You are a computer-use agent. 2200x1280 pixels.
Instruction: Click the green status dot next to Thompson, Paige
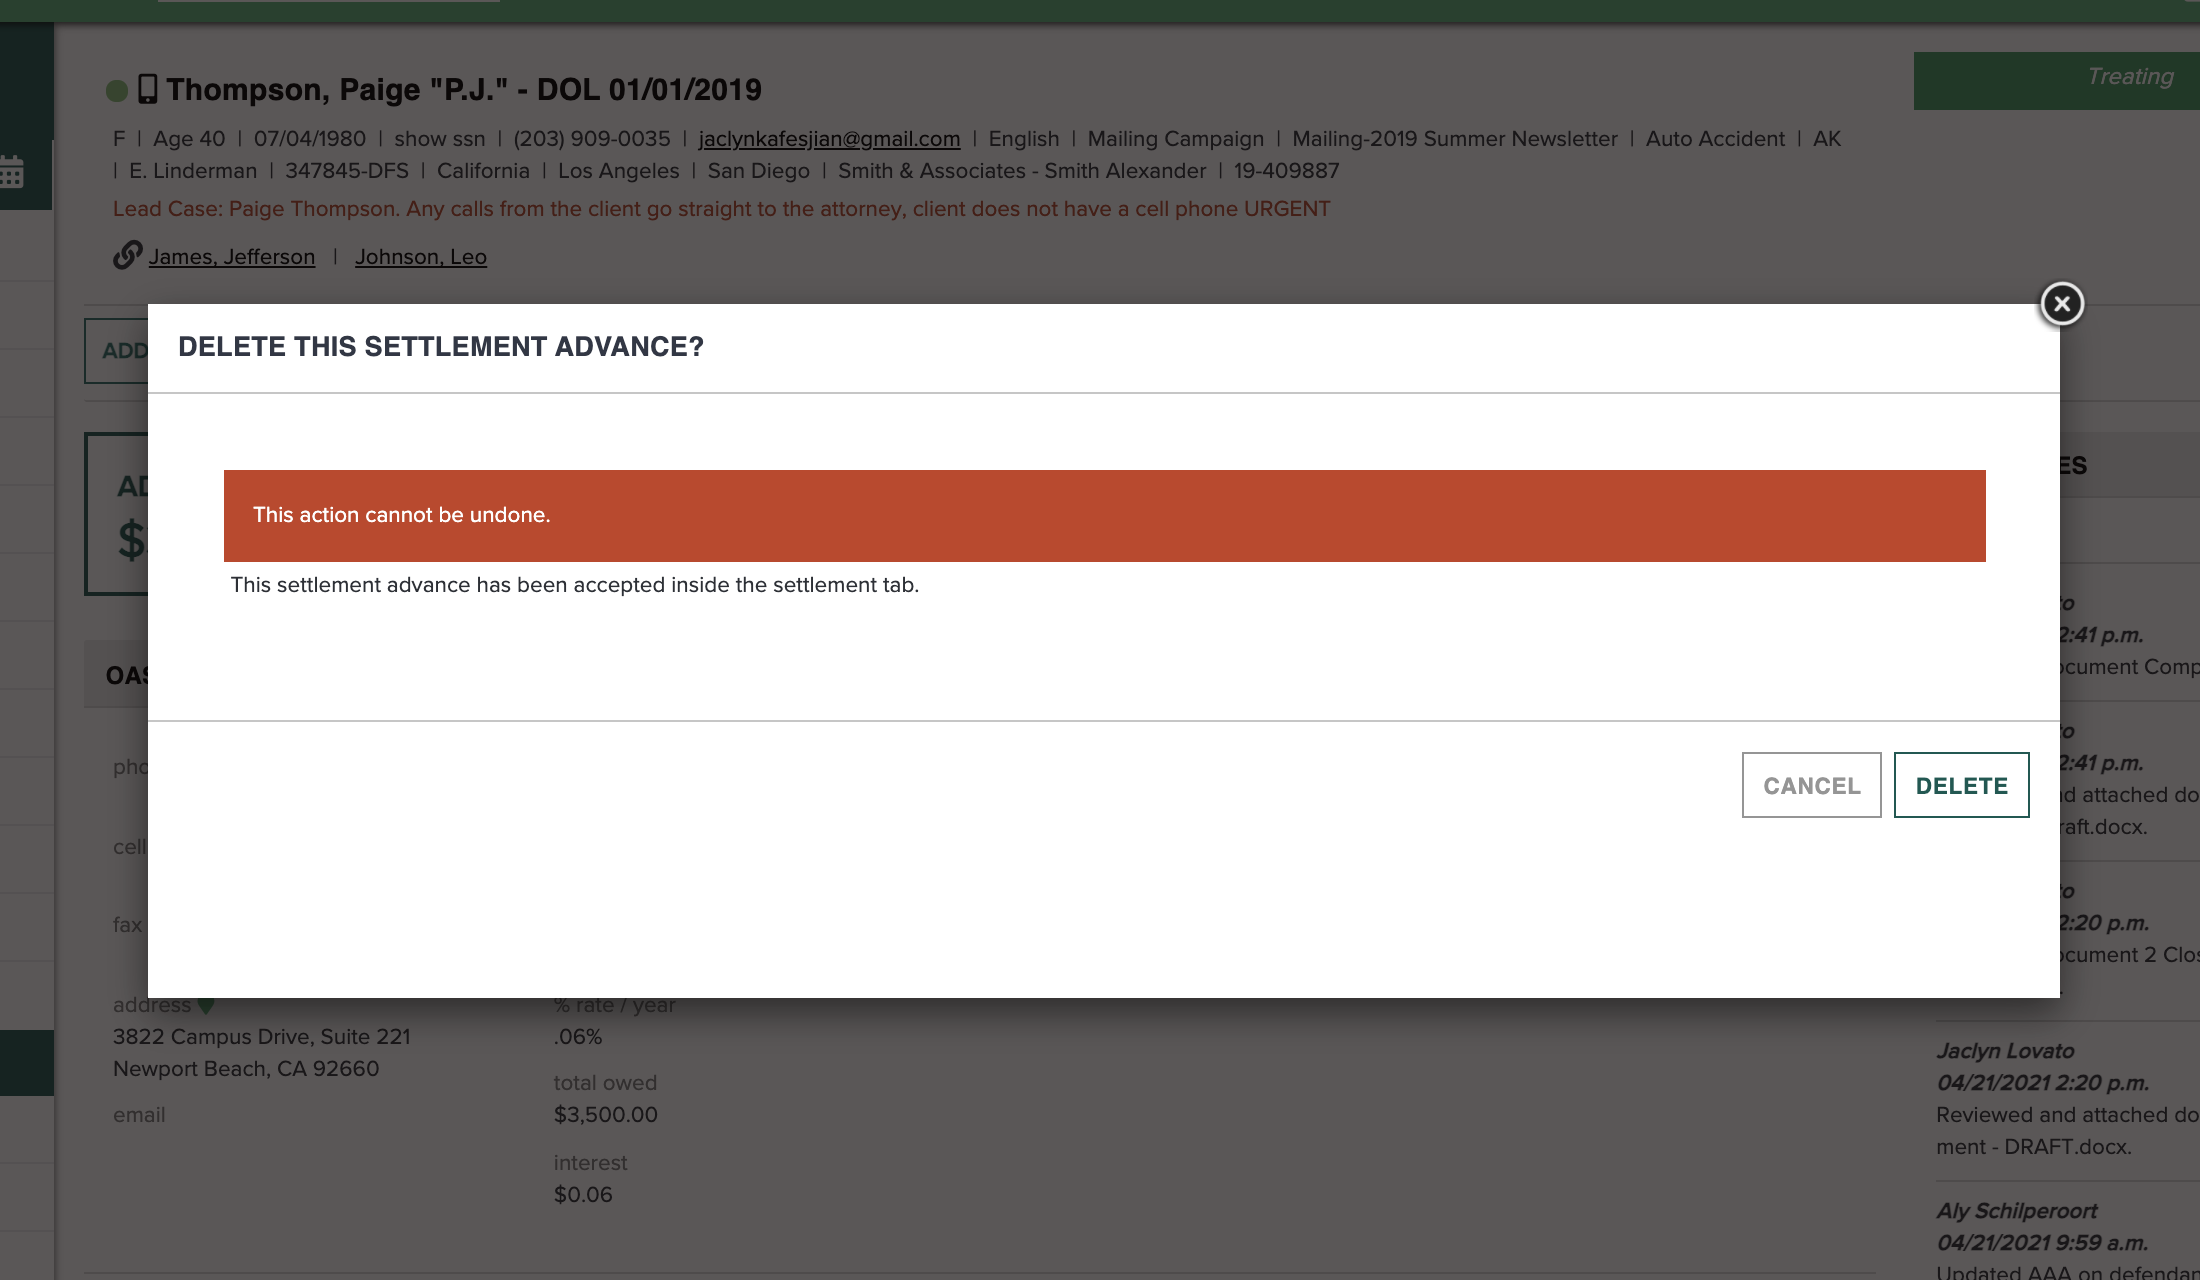[117, 90]
